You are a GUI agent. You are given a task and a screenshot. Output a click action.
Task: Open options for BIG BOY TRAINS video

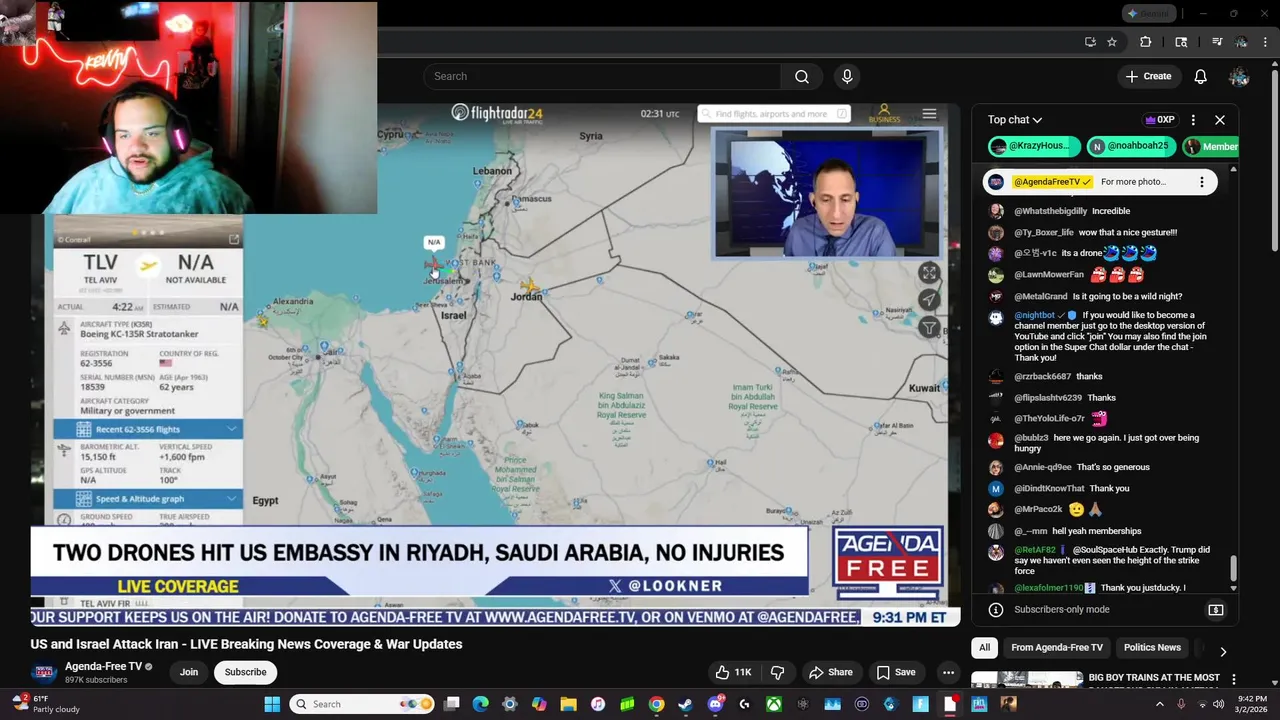click(1234, 679)
